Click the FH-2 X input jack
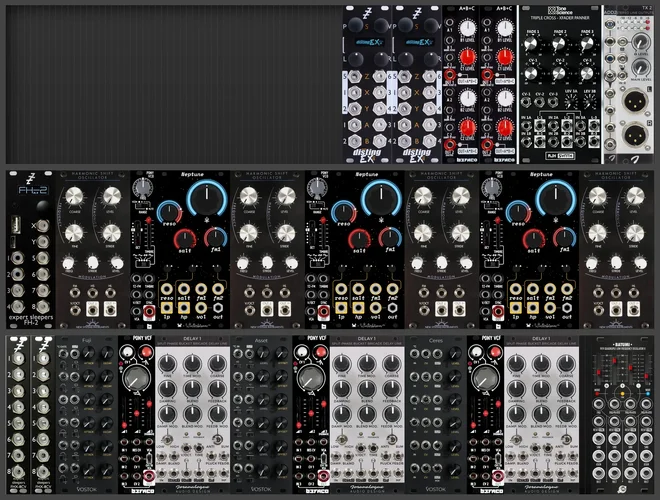Image resolution: width=660 pixels, height=500 pixels. (42, 226)
